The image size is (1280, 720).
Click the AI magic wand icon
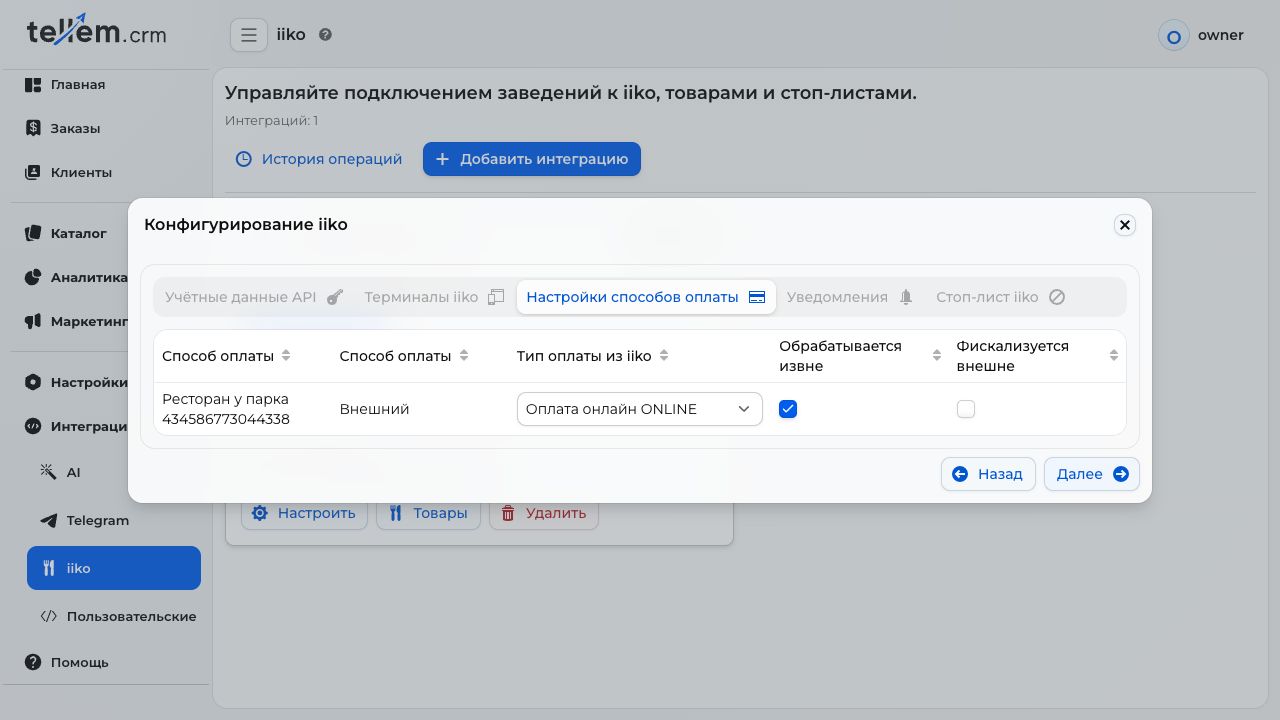48,472
